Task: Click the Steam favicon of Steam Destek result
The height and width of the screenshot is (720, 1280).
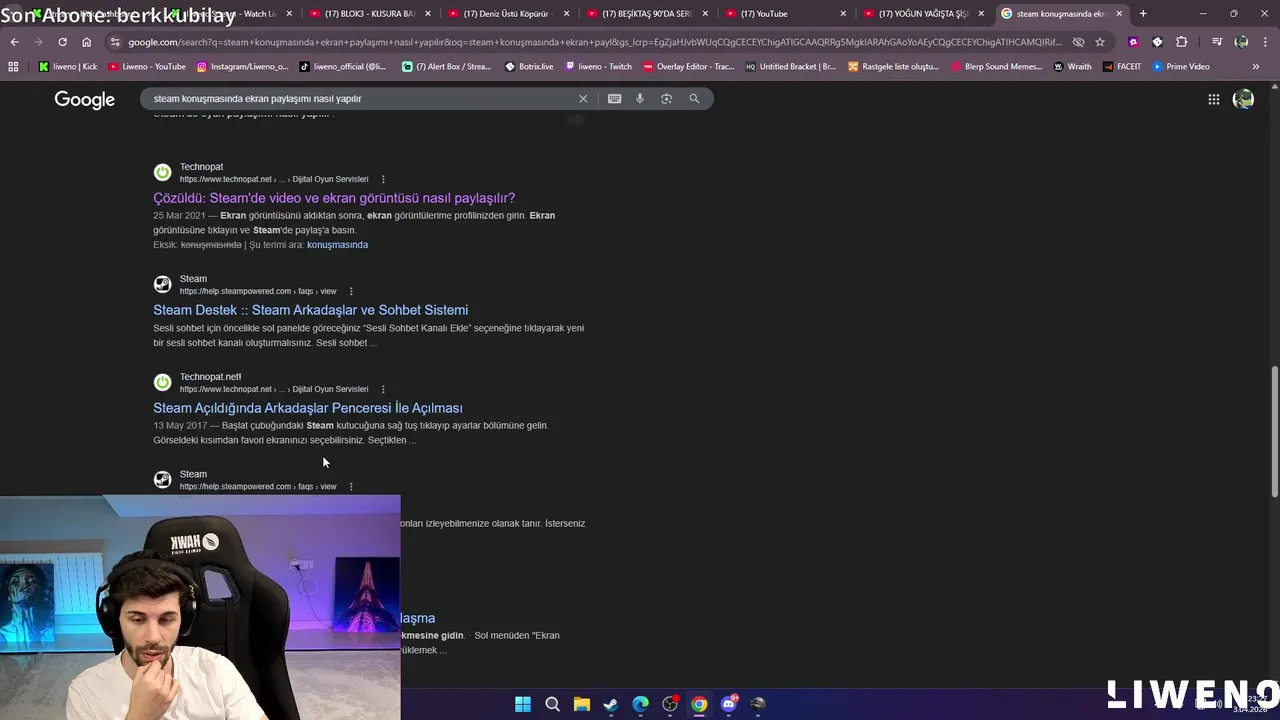Action: point(162,284)
